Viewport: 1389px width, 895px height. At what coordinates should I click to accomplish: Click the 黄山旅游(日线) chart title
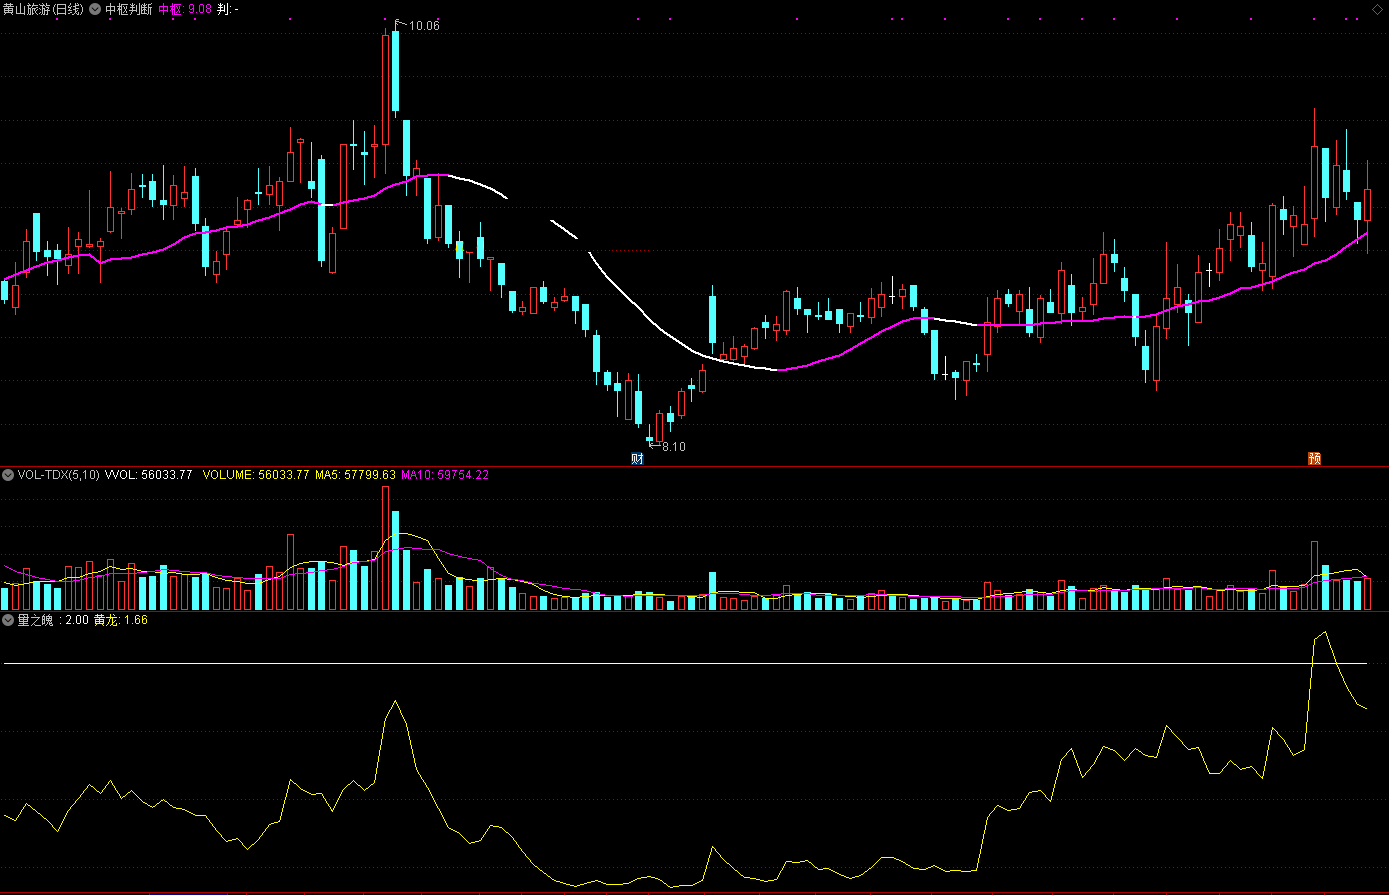(x=43, y=8)
